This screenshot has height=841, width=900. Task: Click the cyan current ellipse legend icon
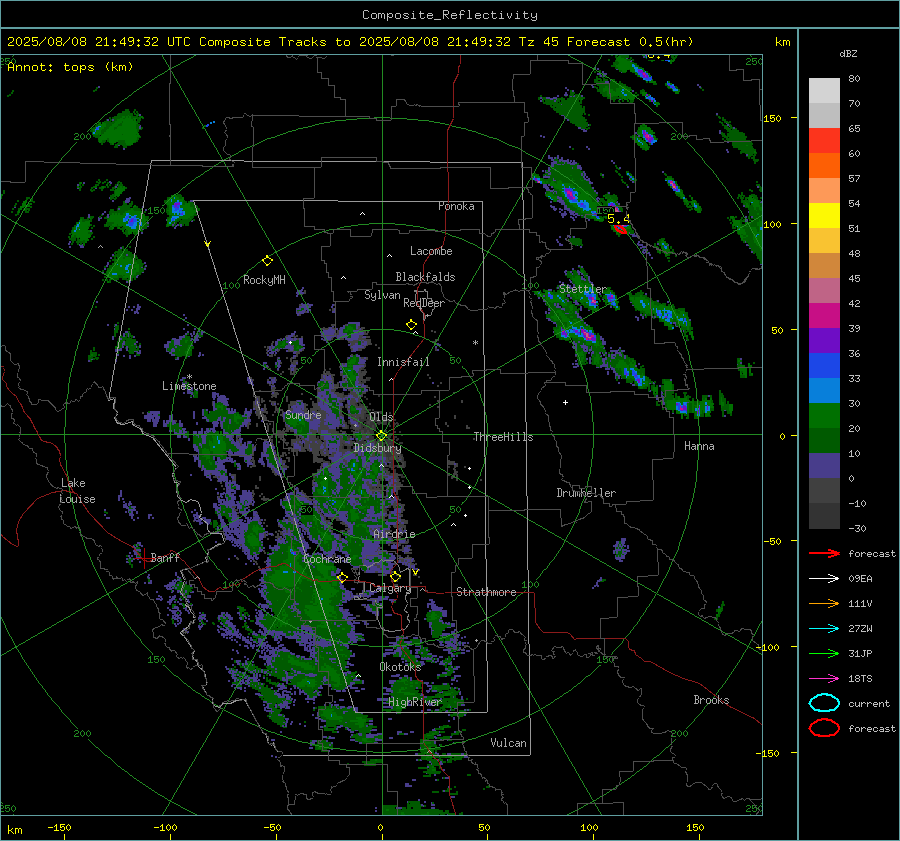[824, 703]
